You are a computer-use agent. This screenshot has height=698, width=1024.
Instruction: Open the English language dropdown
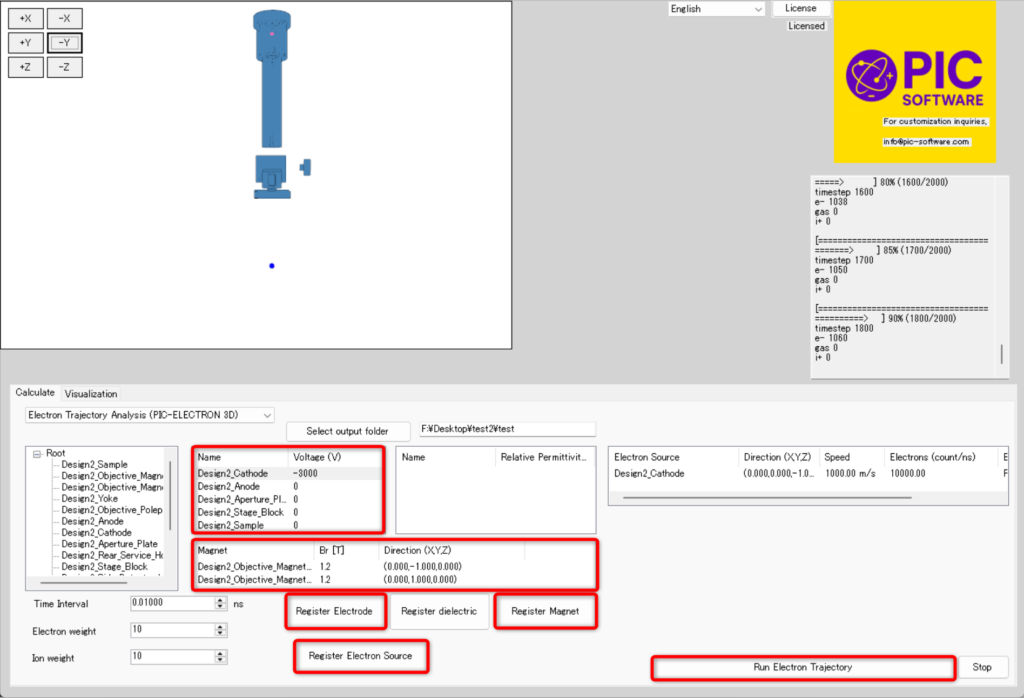pyautogui.click(x=716, y=9)
